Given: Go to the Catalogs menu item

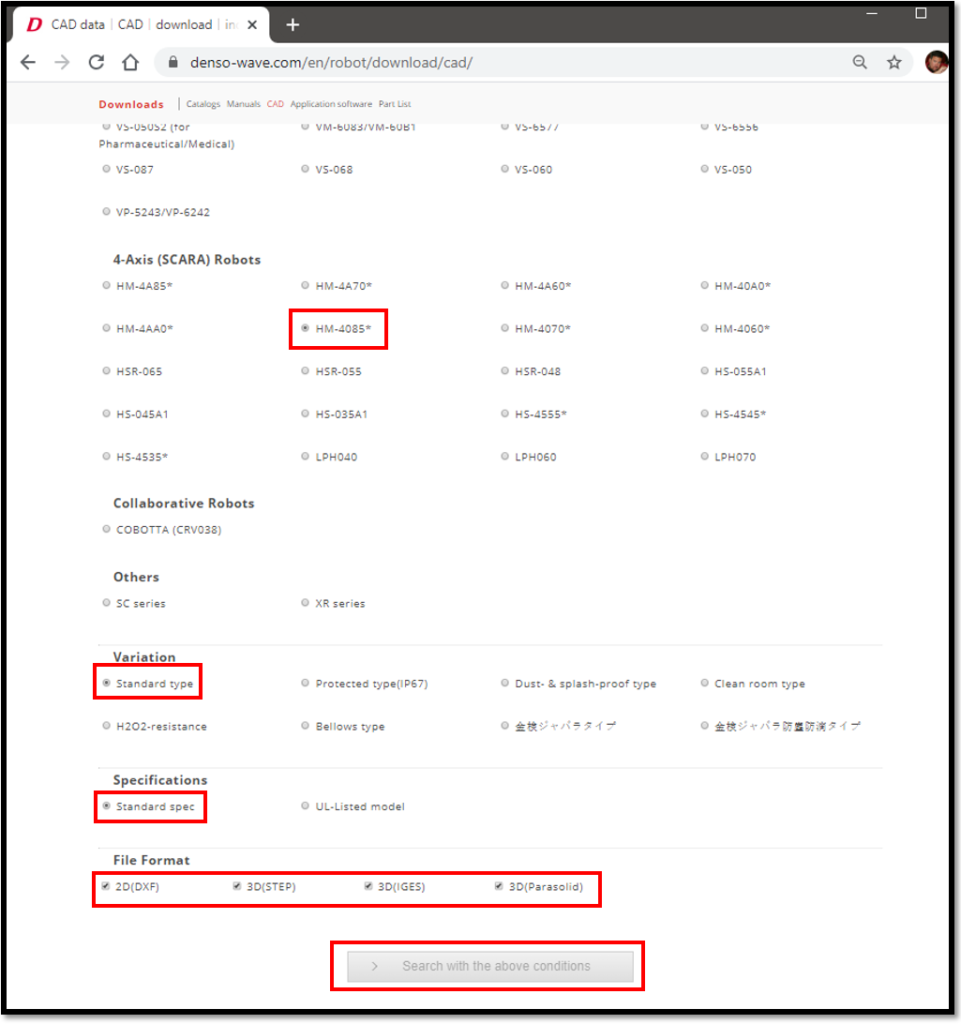Looking at the screenshot, I should pyautogui.click(x=203, y=104).
